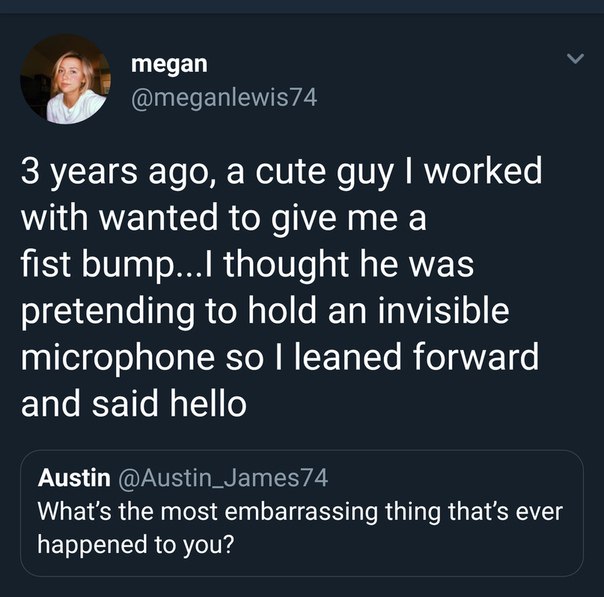Click the word "embarrassing" in quoted tweet
604x597 pixels.
pyautogui.click(x=301, y=513)
